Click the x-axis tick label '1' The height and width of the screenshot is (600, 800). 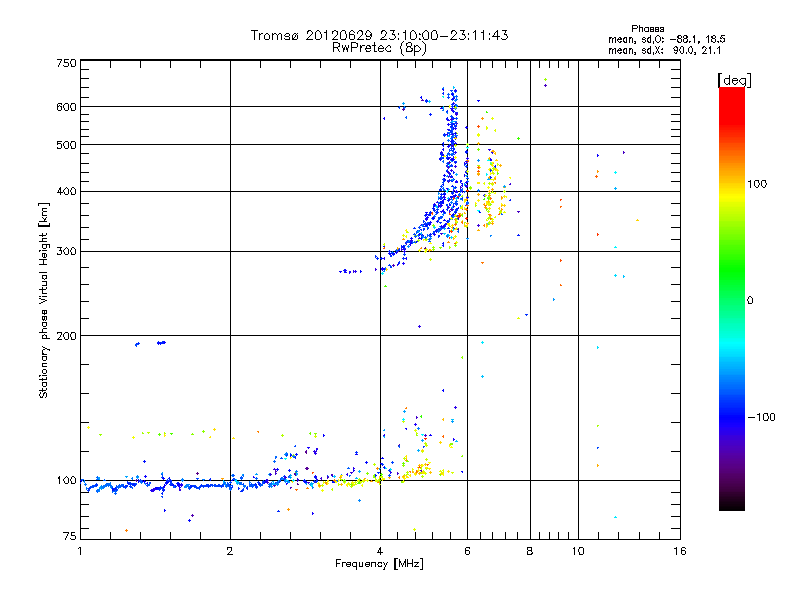coord(80,551)
